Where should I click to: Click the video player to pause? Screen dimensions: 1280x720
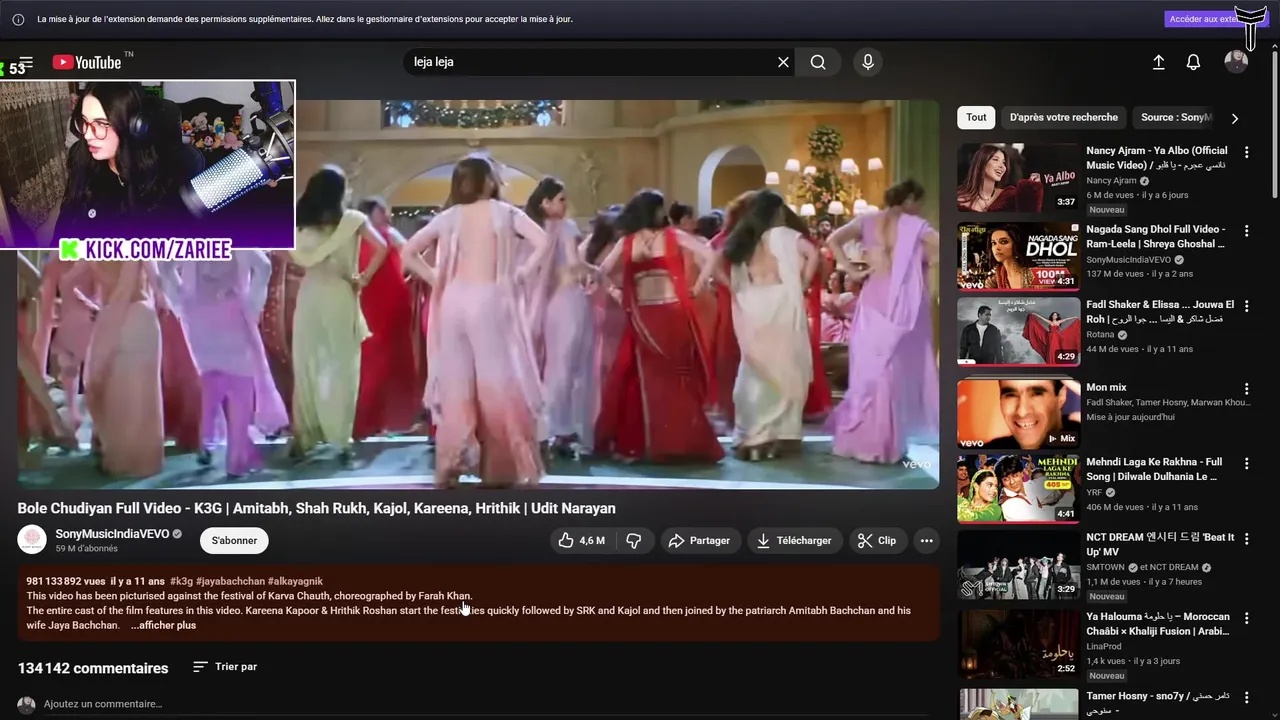478,294
